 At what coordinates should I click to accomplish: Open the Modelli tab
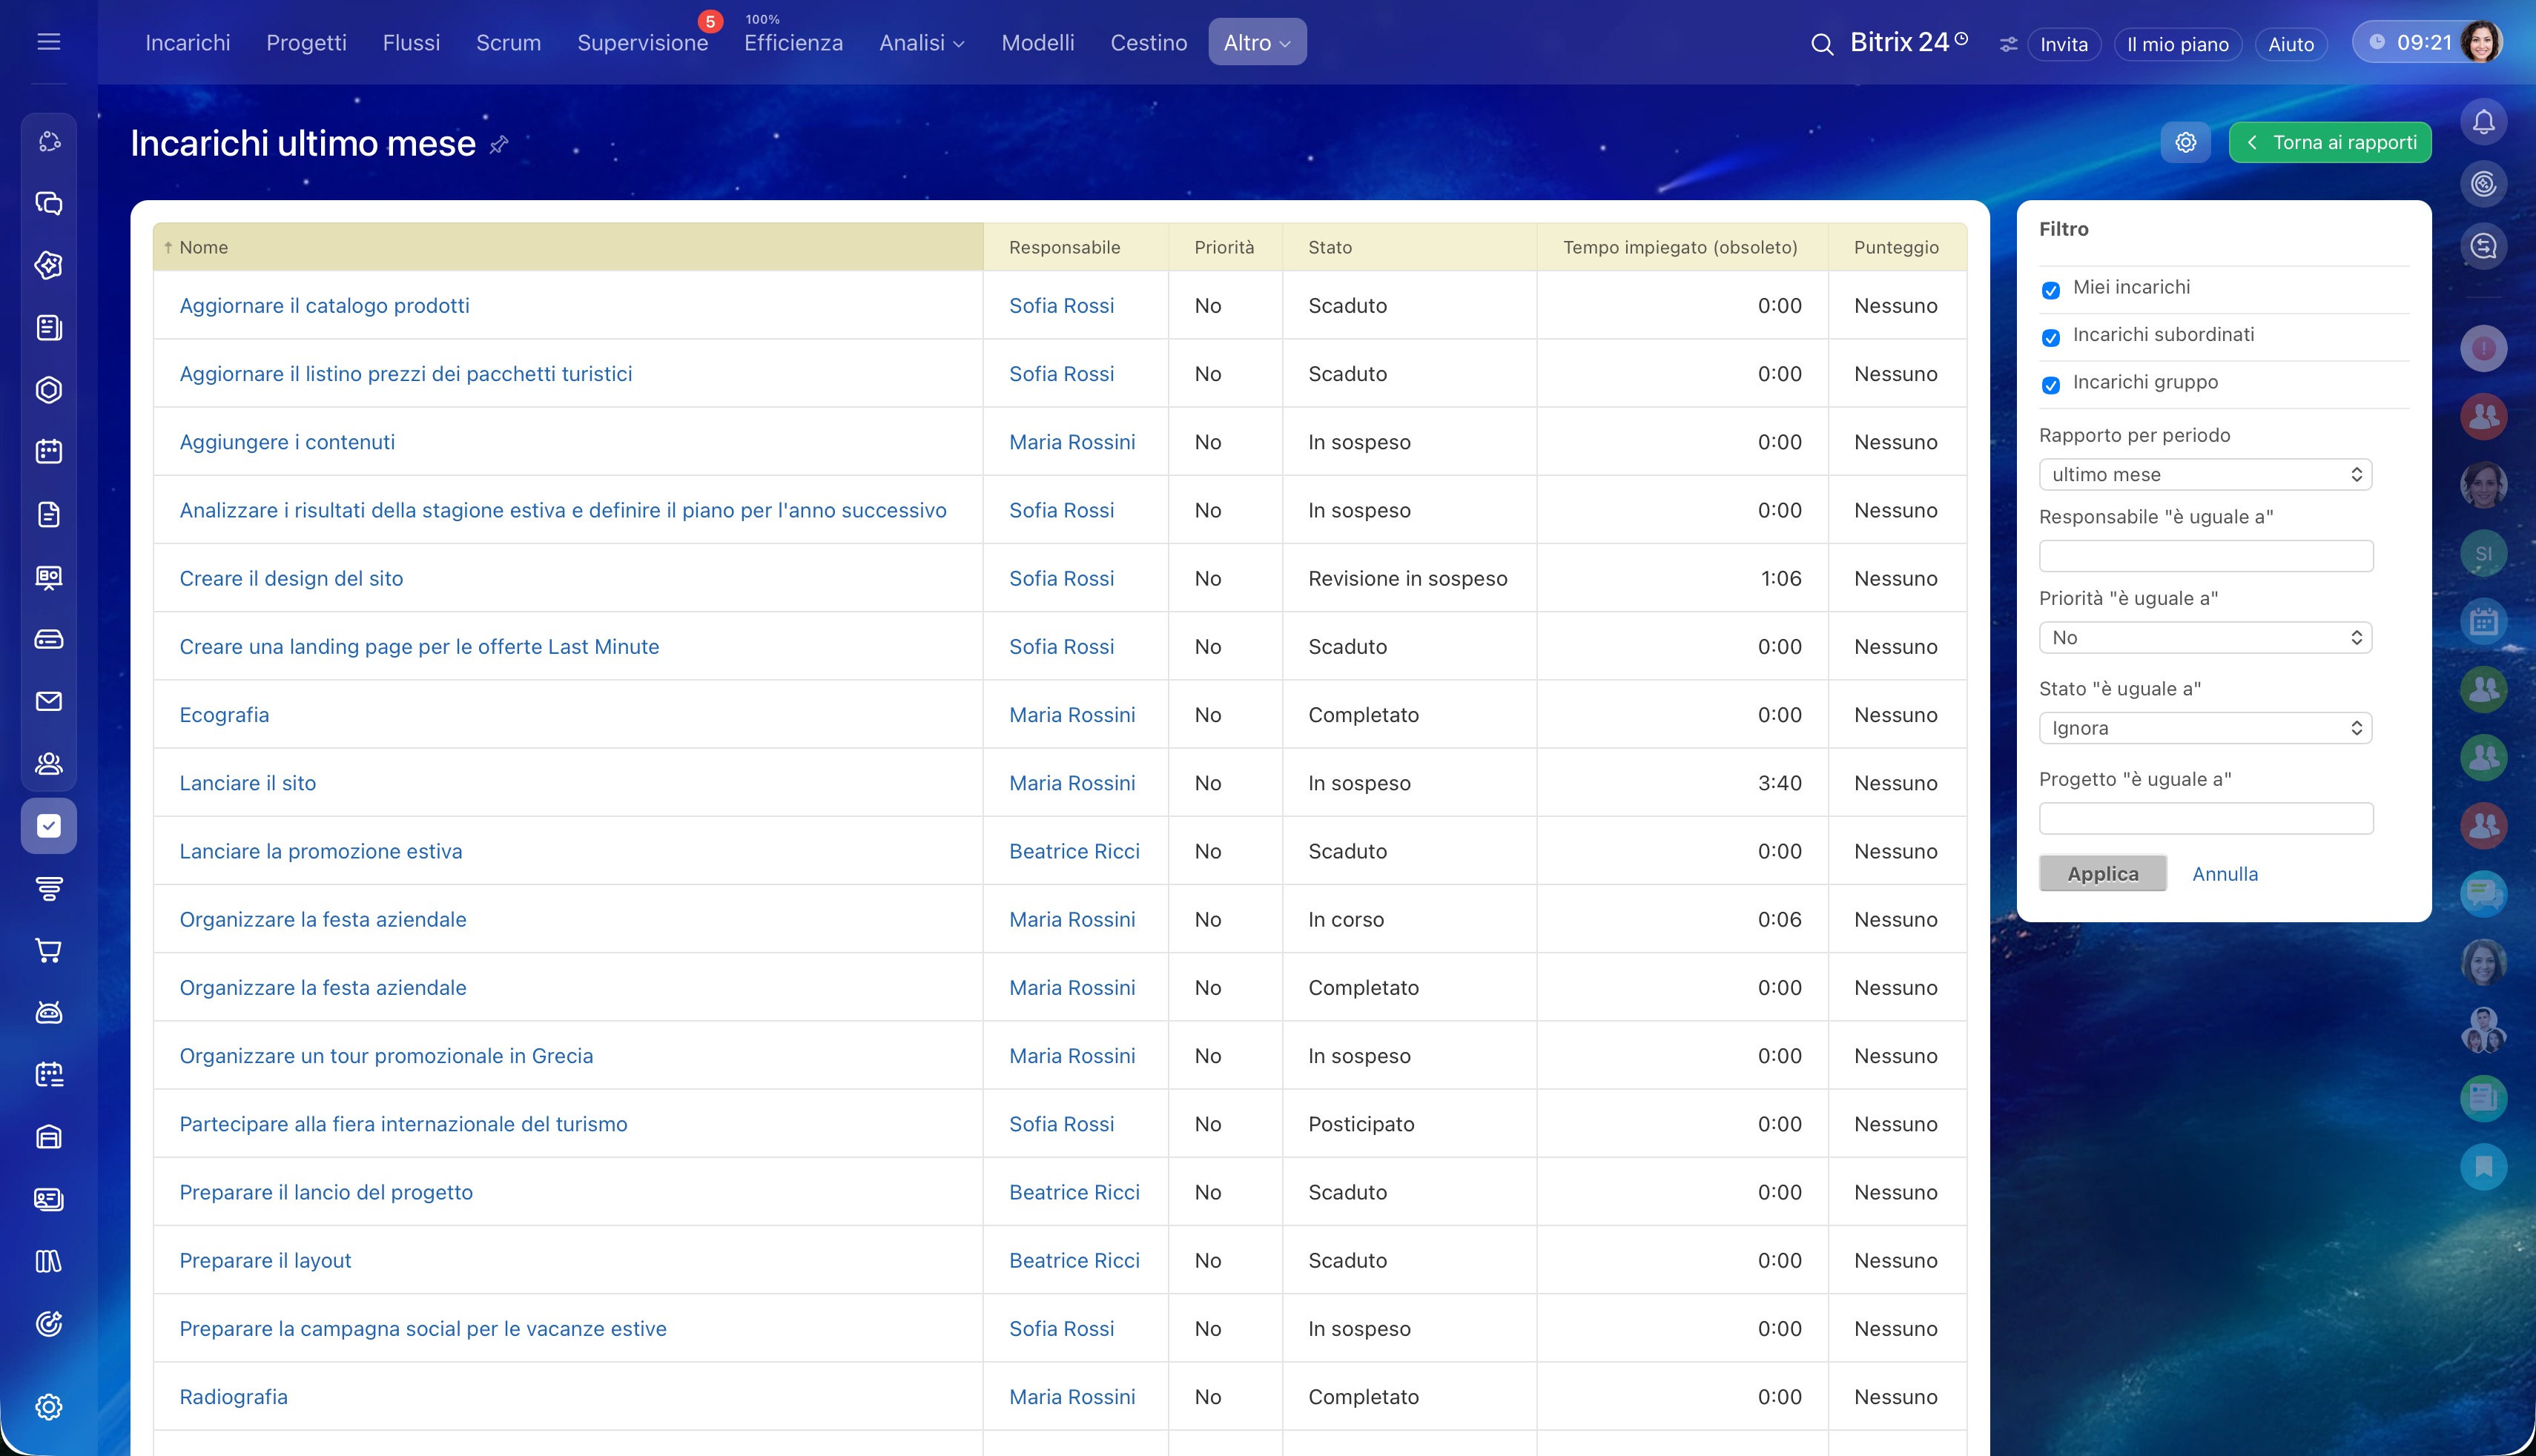tap(1038, 42)
